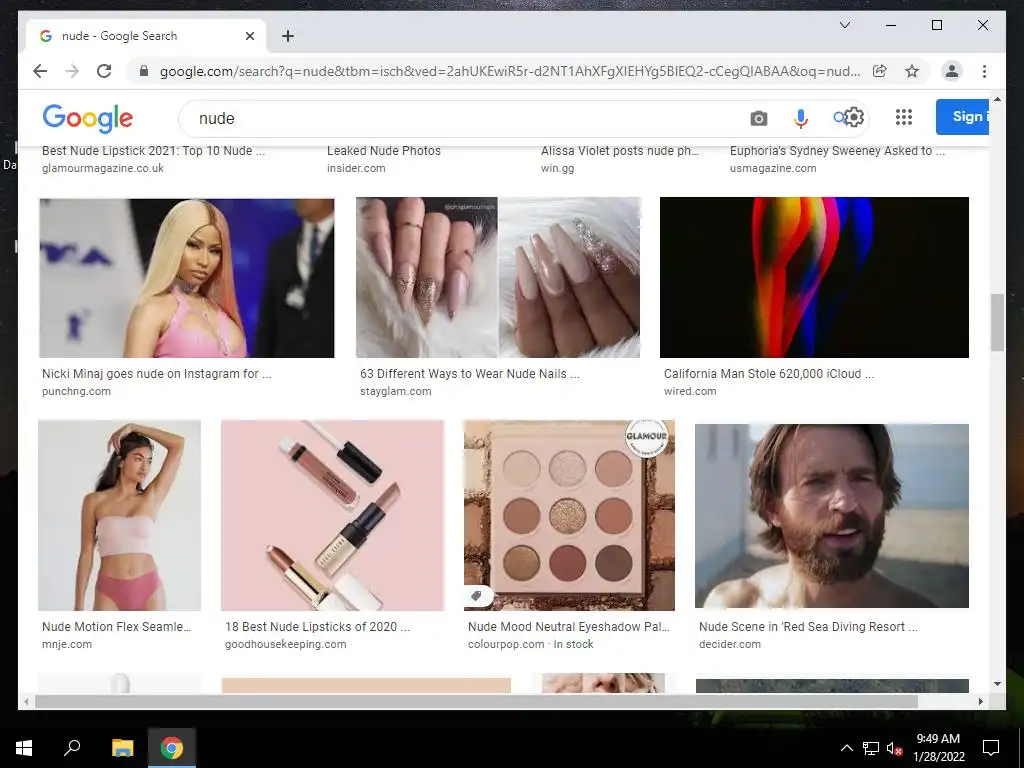The width and height of the screenshot is (1024, 768).
Task: Click the scroll down arrow
Action: 997,684
